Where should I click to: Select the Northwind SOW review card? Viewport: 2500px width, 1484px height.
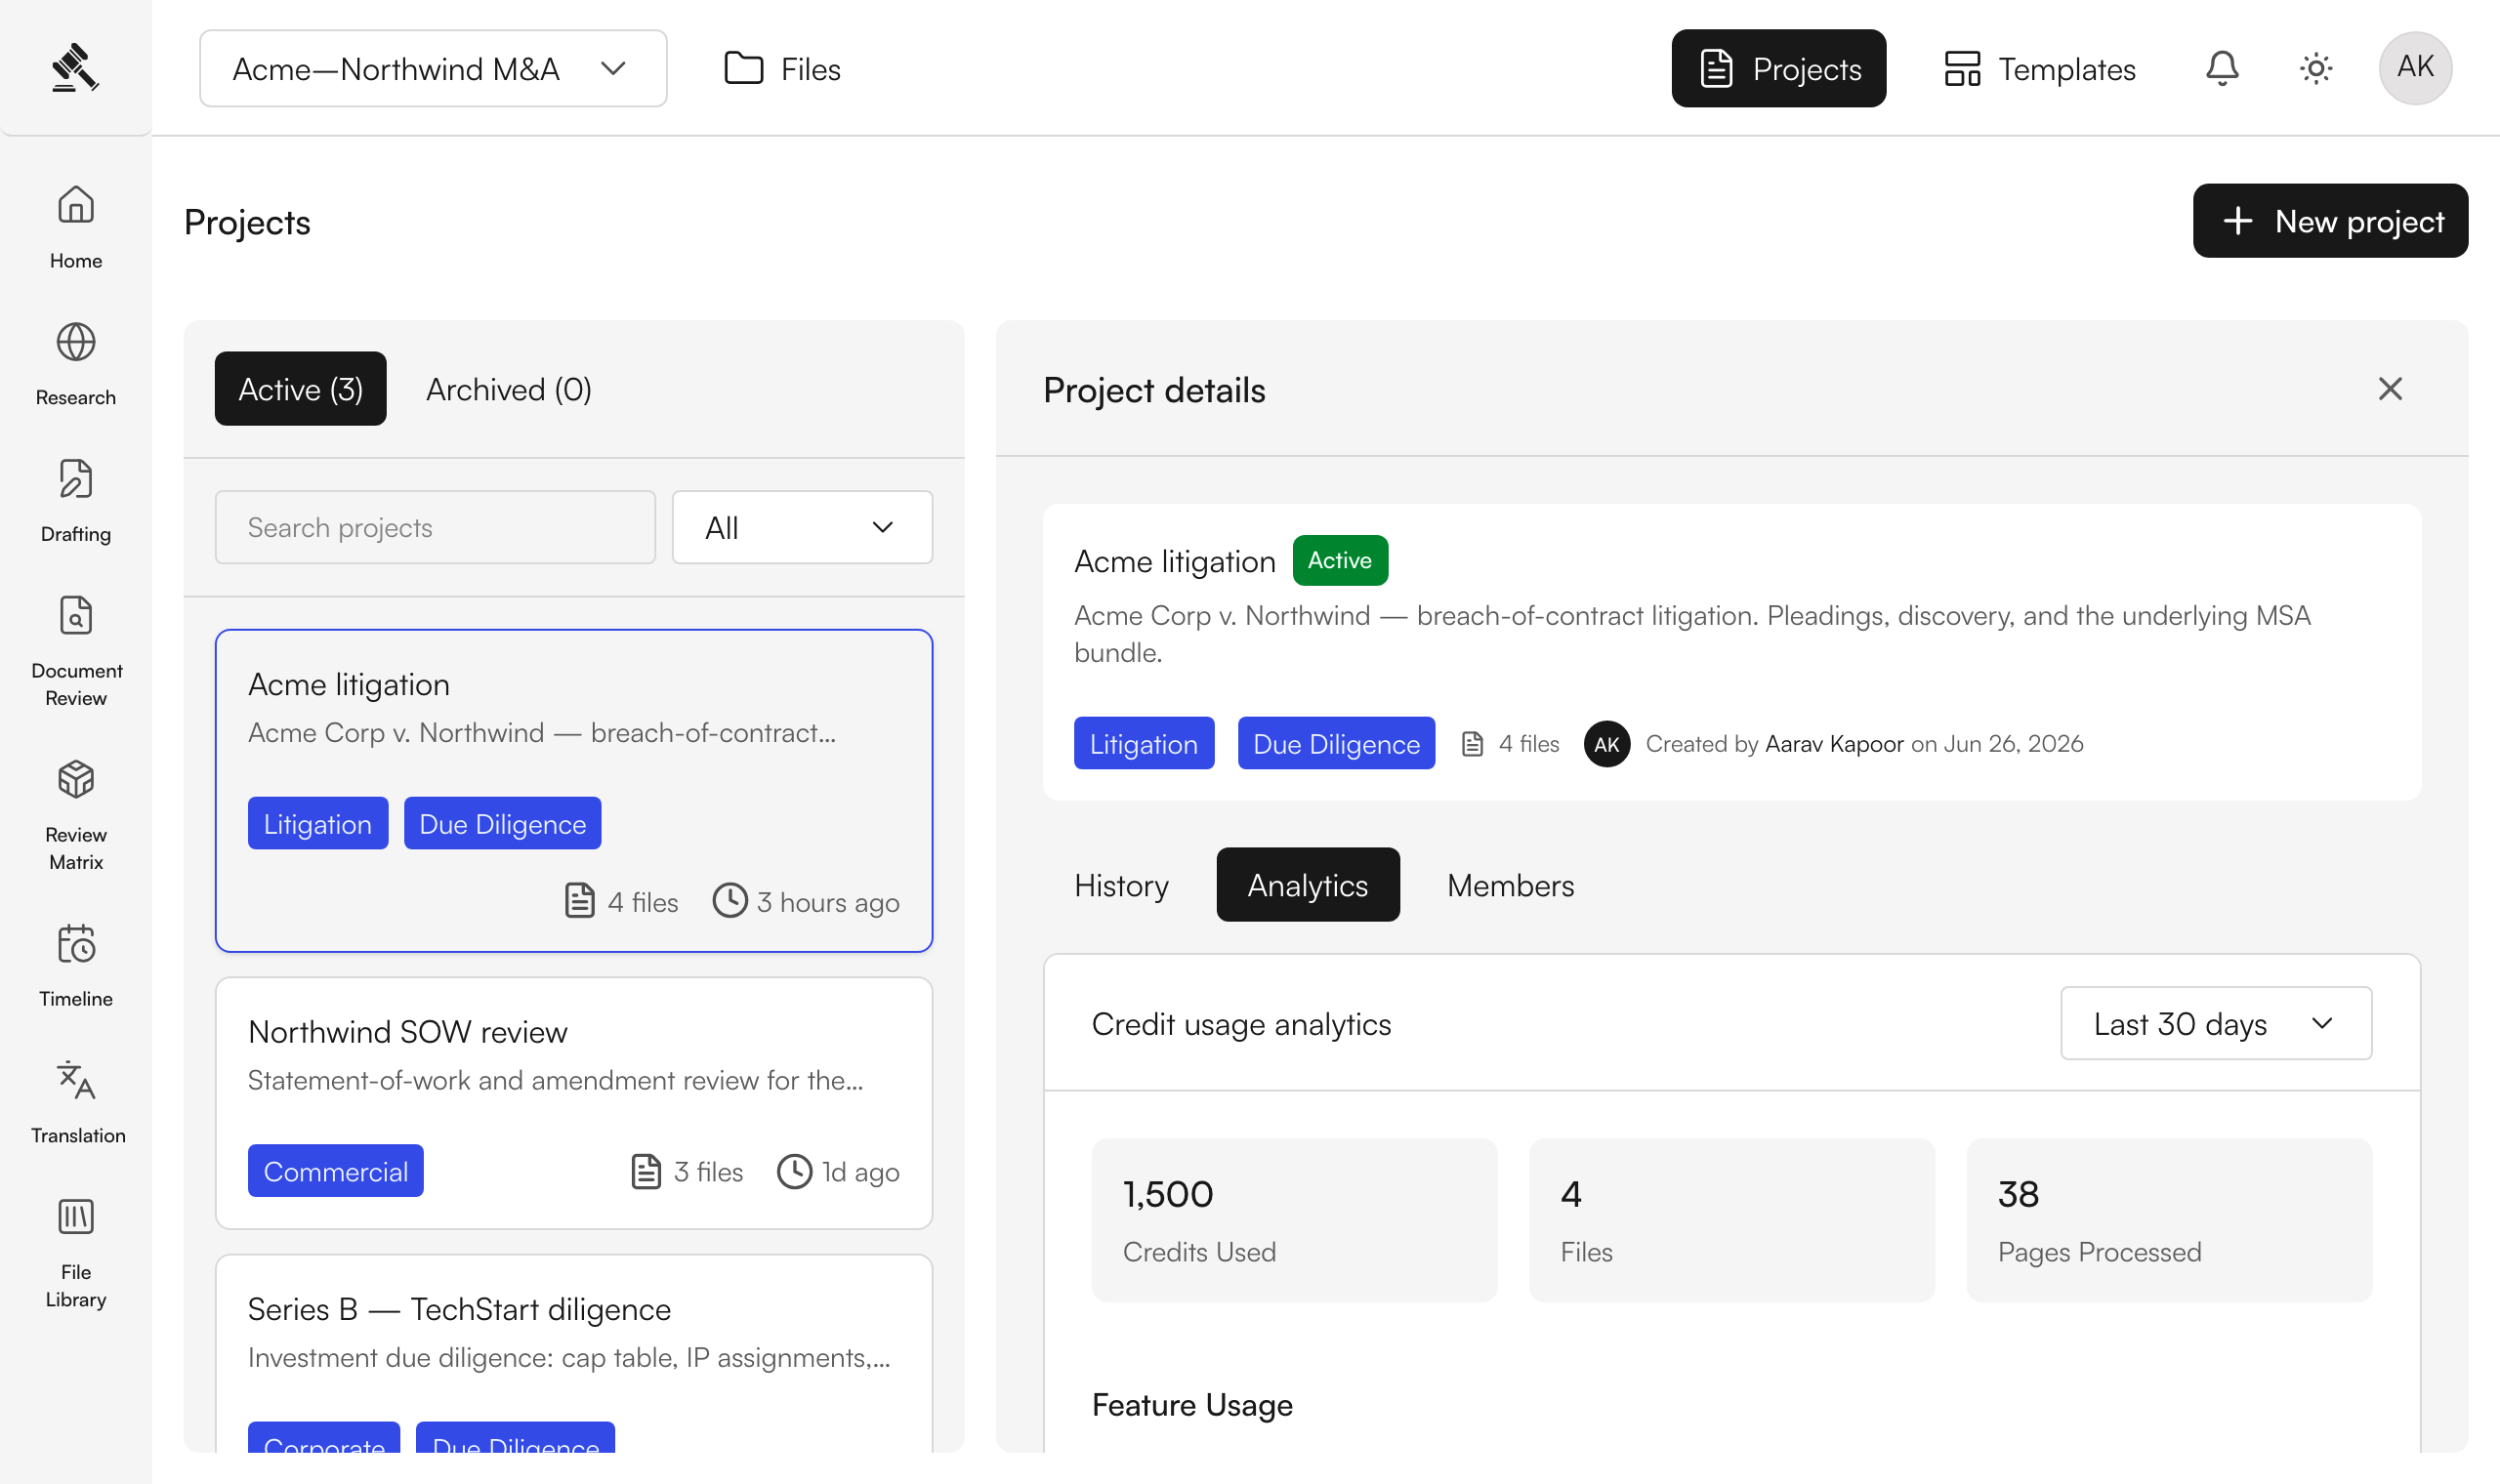[574, 1103]
